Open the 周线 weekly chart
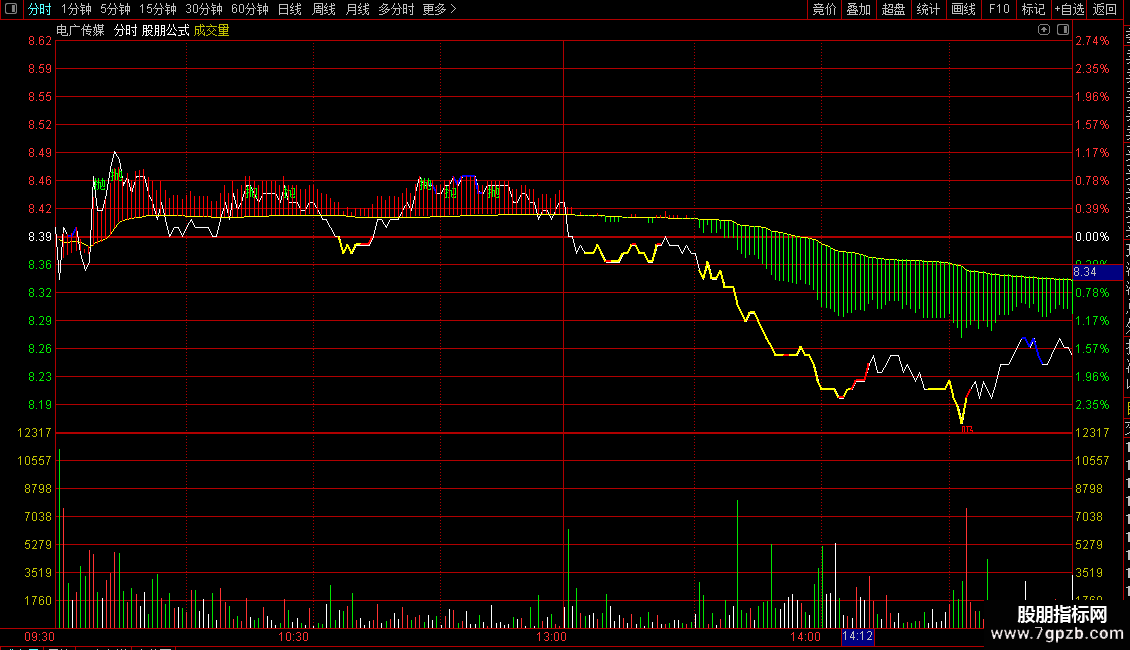This screenshot has width=1130, height=650. pyautogui.click(x=324, y=9)
